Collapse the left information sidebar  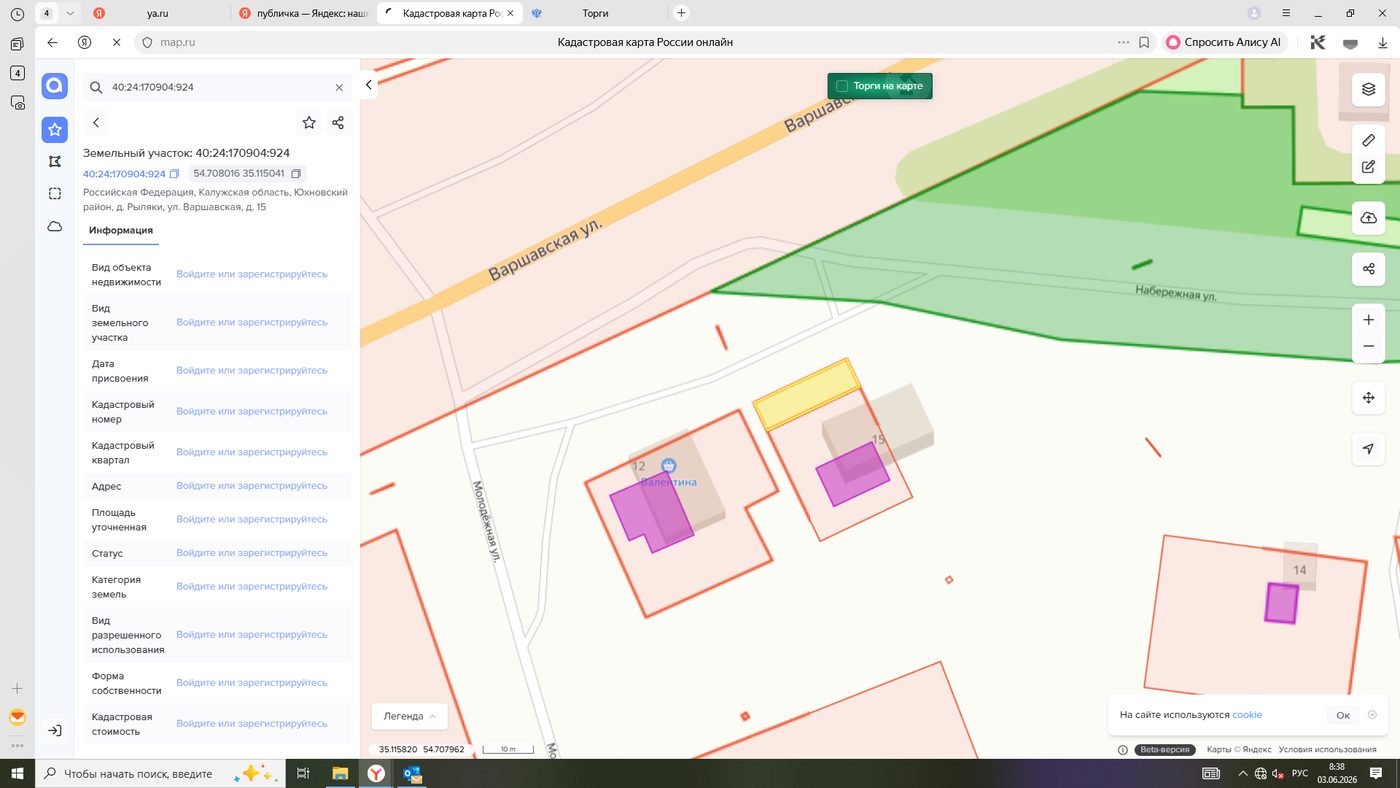368,85
